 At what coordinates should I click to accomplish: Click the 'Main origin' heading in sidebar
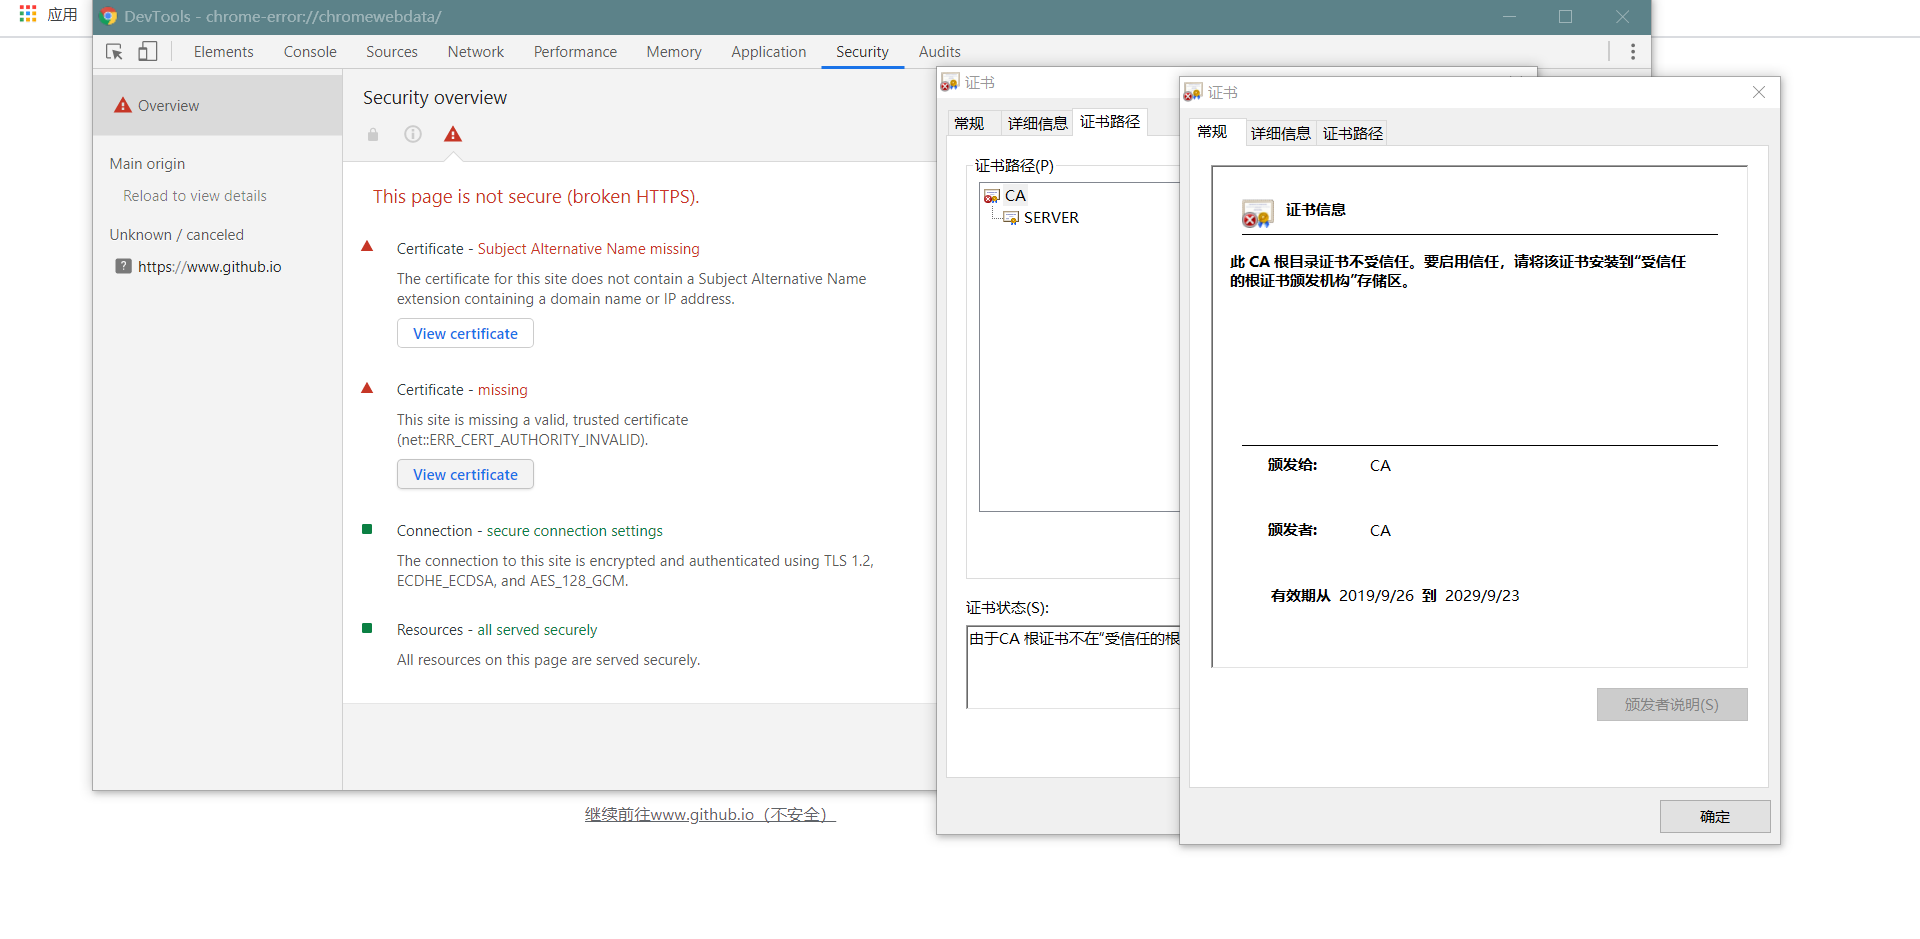point(147,164)
